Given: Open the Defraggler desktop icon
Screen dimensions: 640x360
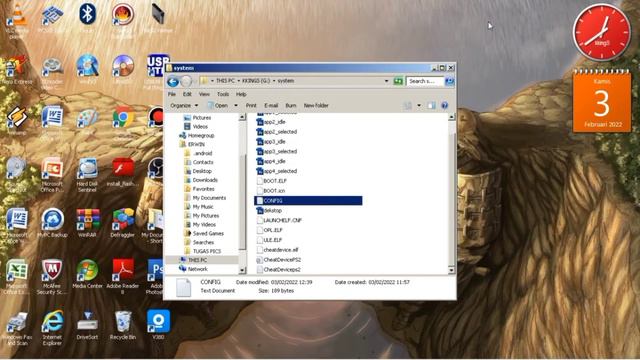Looking at the screenshot, I should pyautogui.click(x=122, y=223).
